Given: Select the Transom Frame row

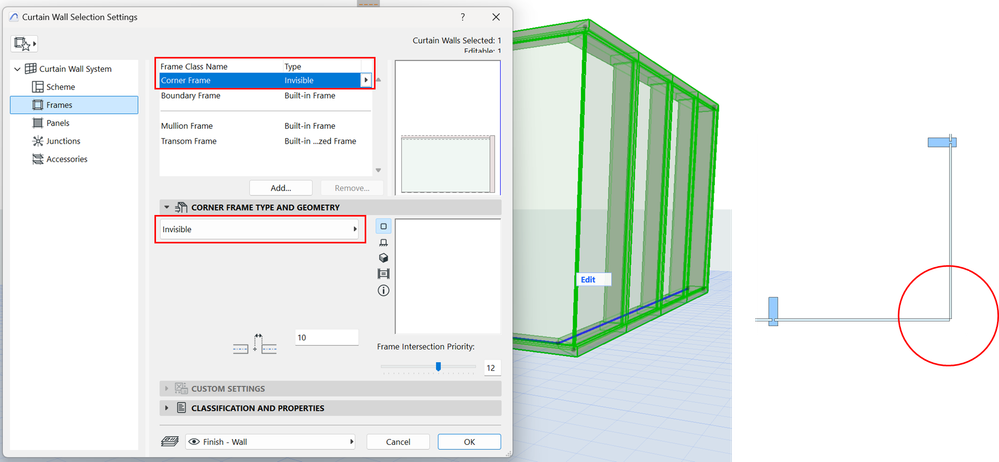Looking at the screenshot, I should click(265, 141).
